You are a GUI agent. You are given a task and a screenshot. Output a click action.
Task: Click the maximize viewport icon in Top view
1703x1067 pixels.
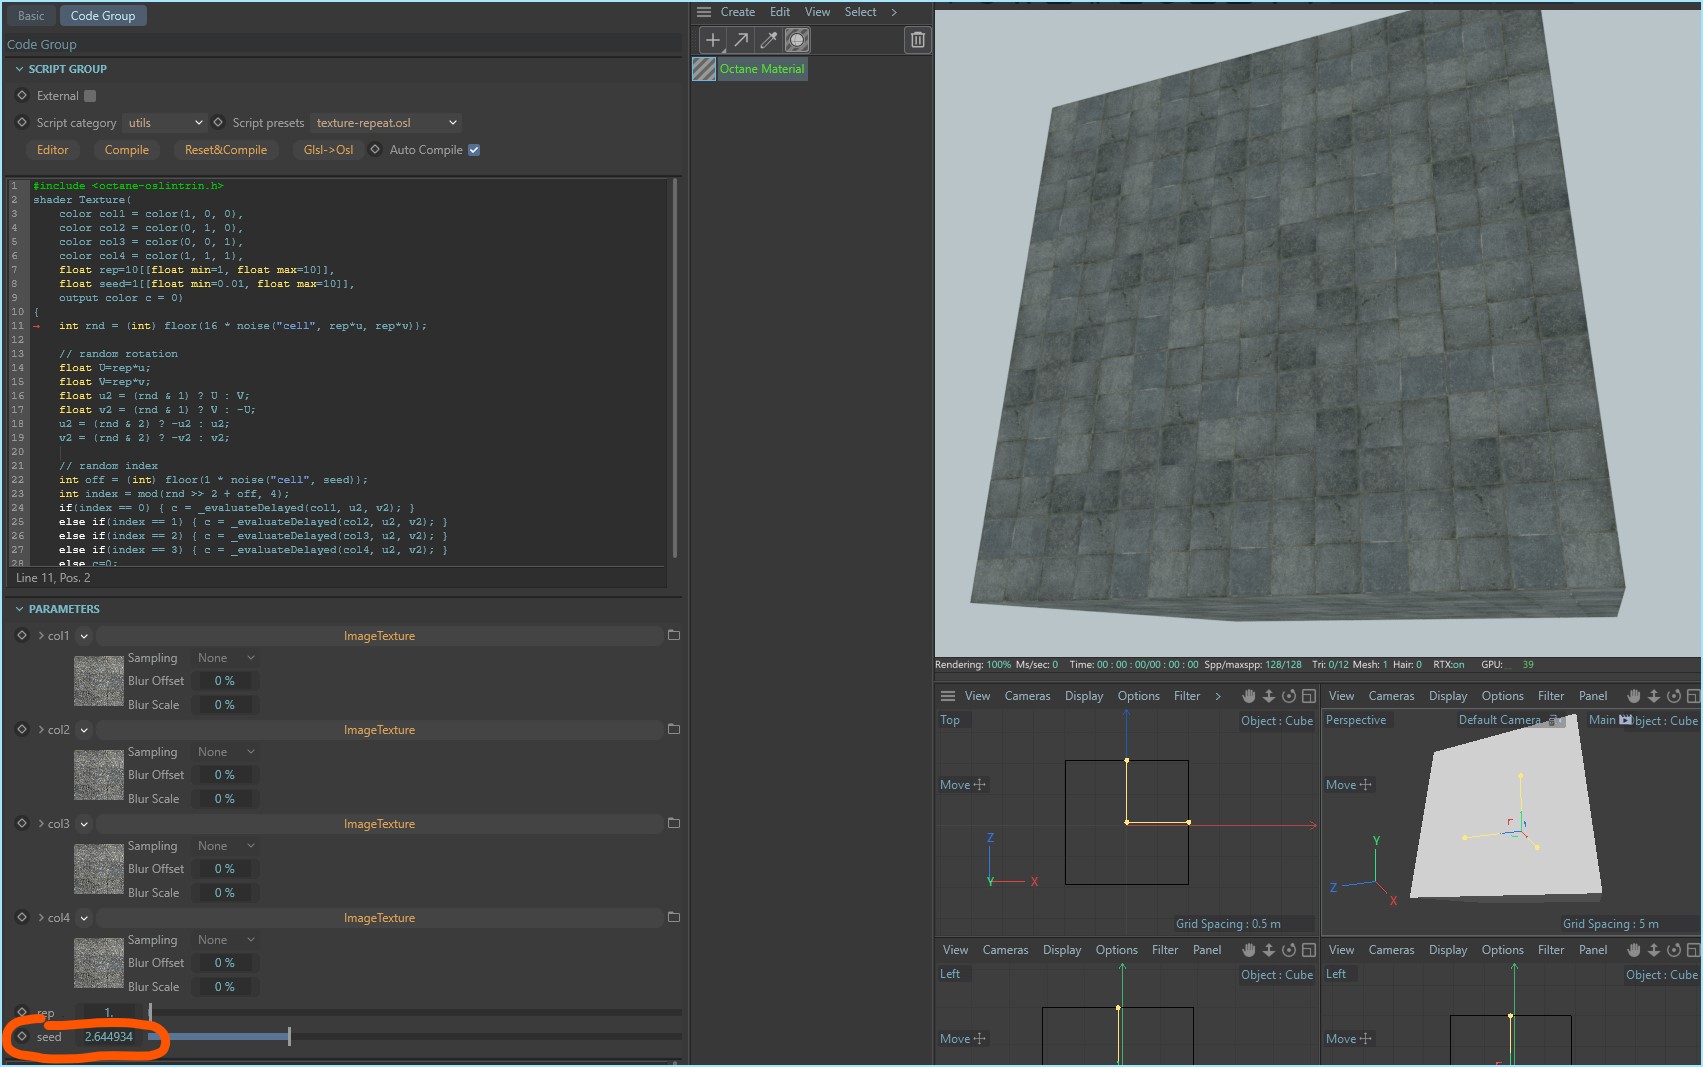[1308, 696]
